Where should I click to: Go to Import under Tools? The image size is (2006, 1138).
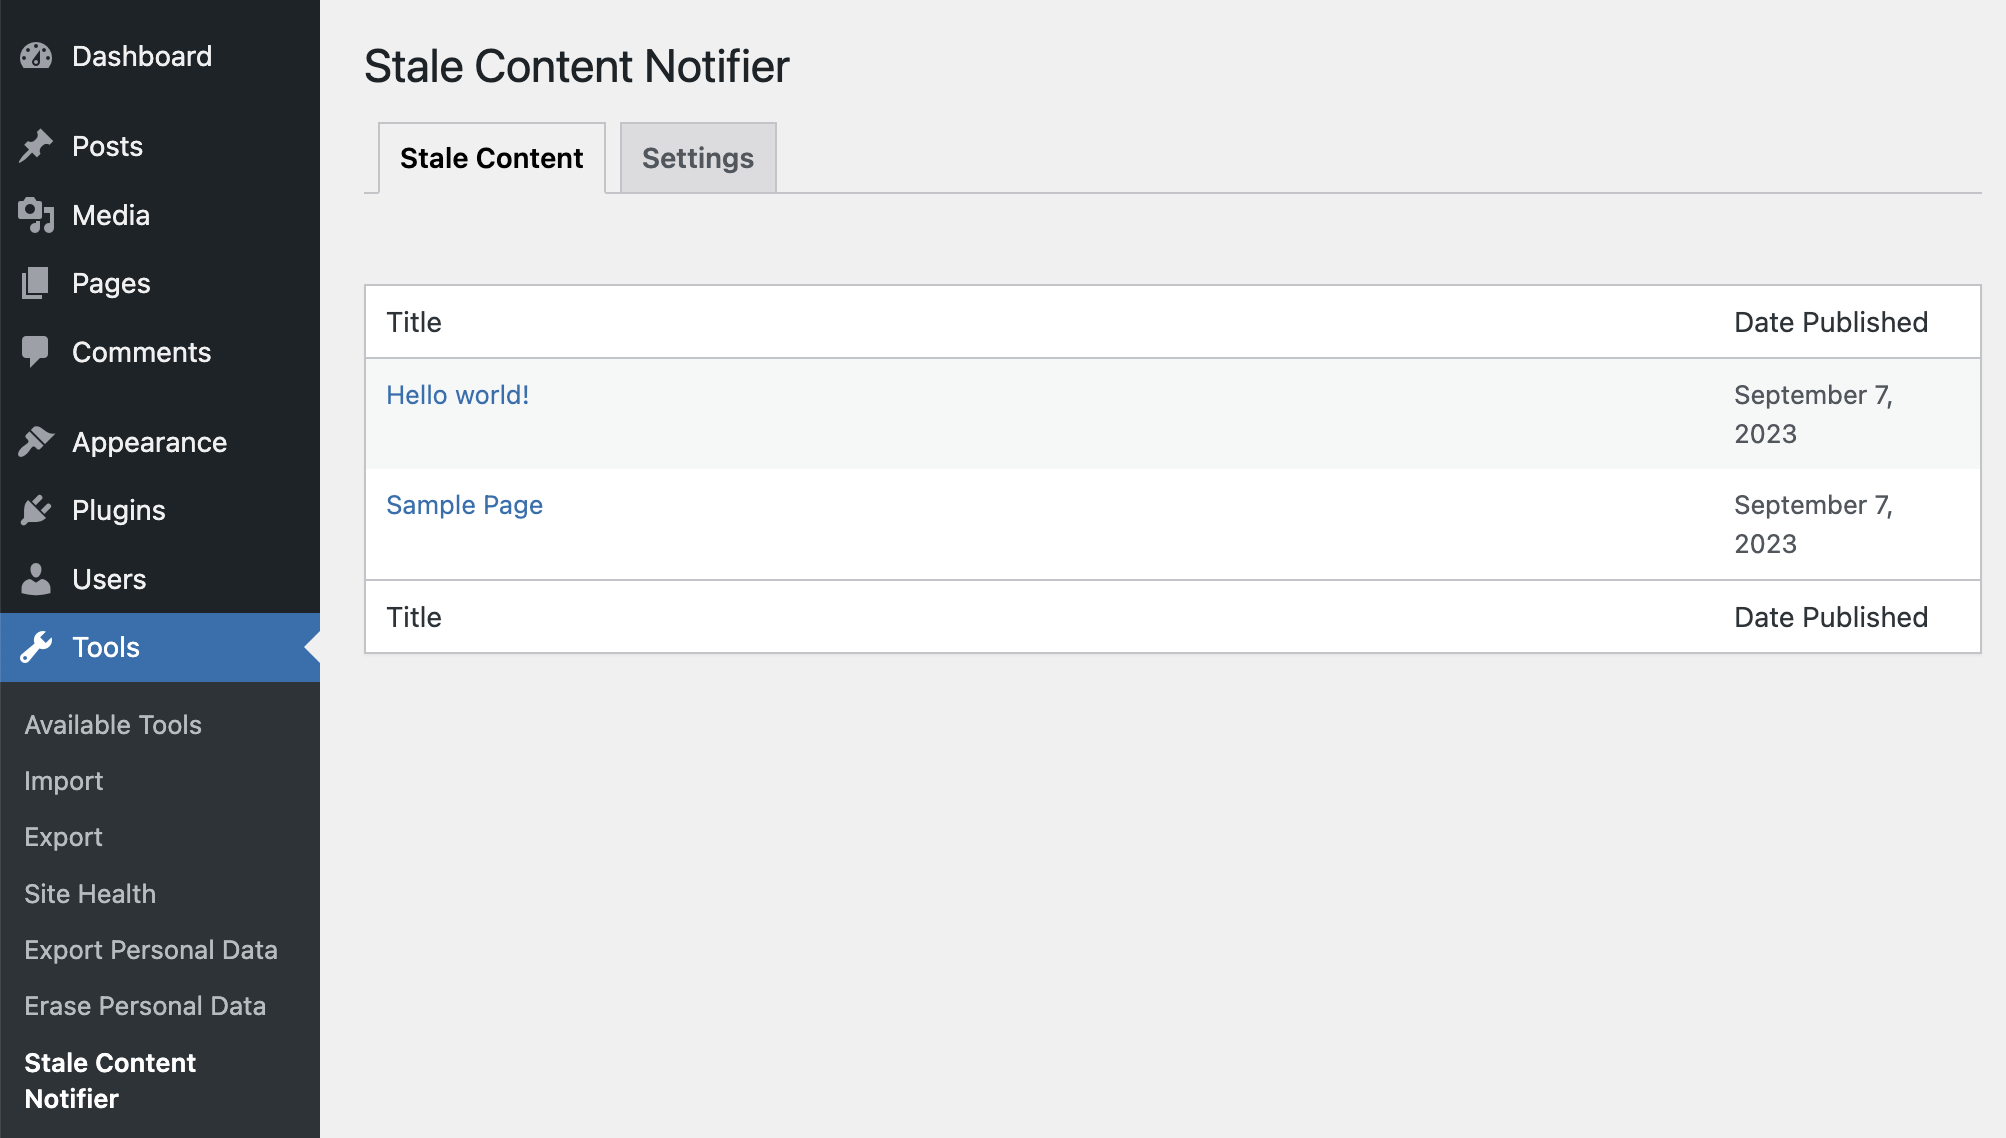click(64, 781)
